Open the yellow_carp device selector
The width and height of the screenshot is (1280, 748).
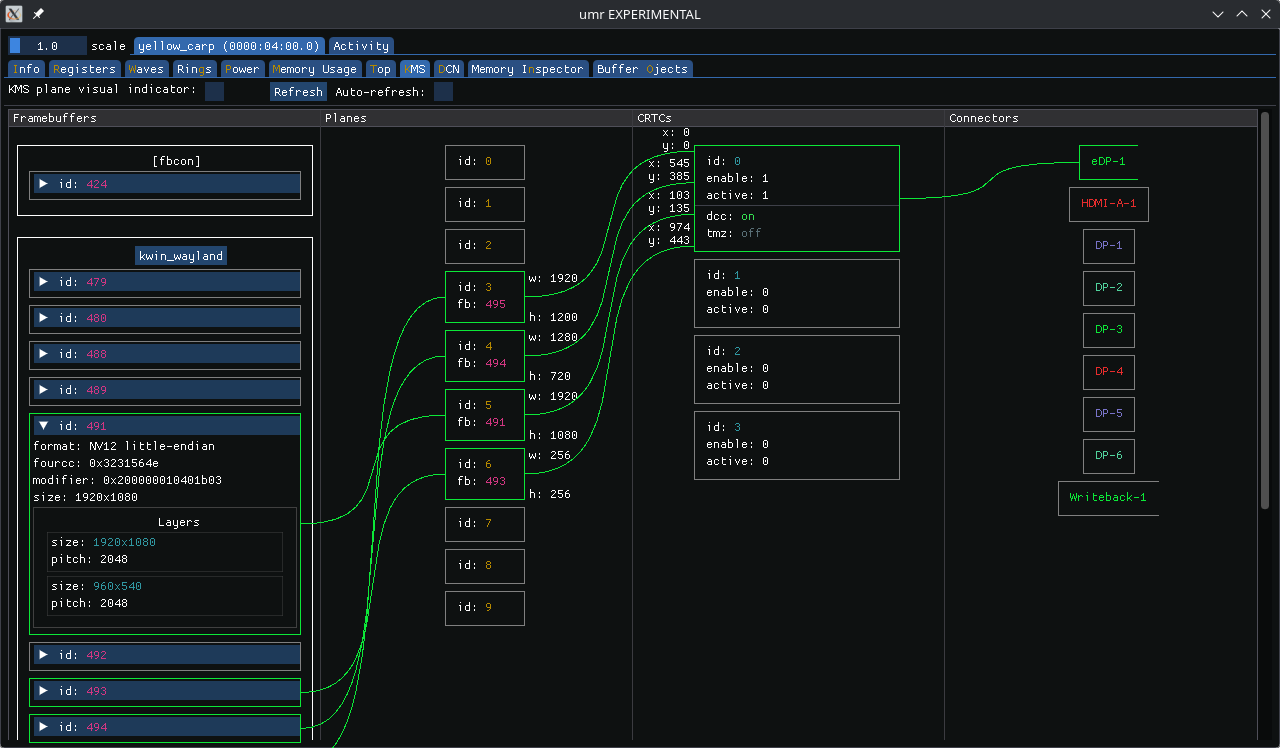pyautogui.click(x=229, y=45)
